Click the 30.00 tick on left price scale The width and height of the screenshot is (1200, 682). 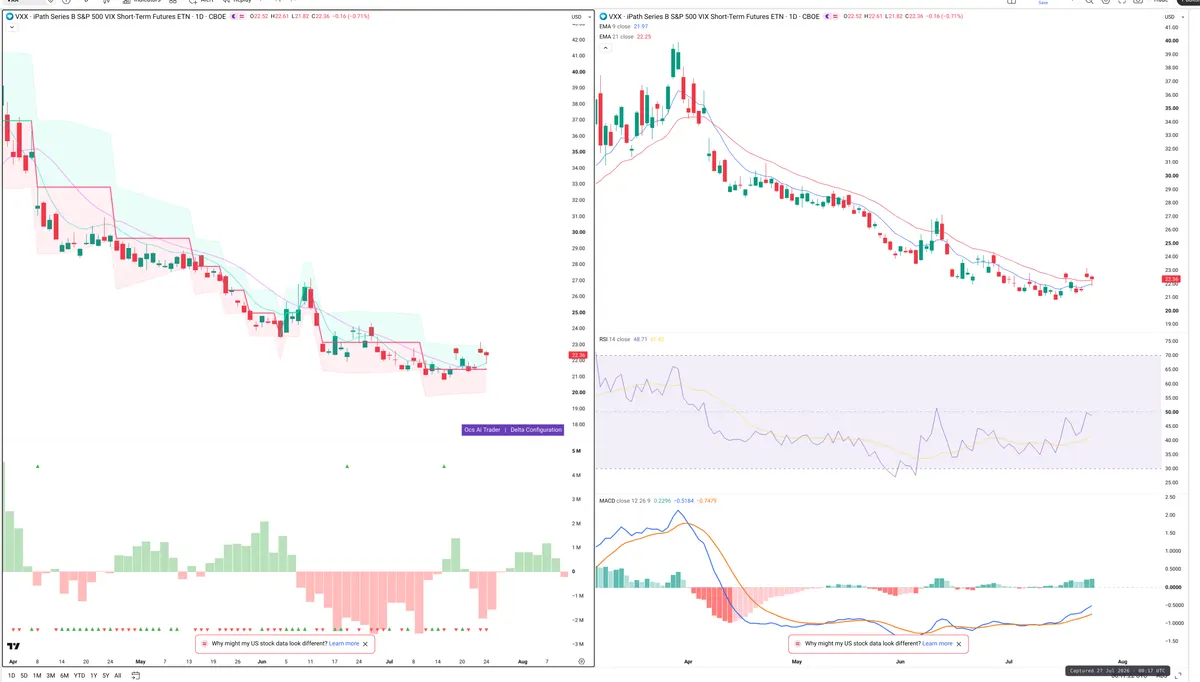point(578,232)
